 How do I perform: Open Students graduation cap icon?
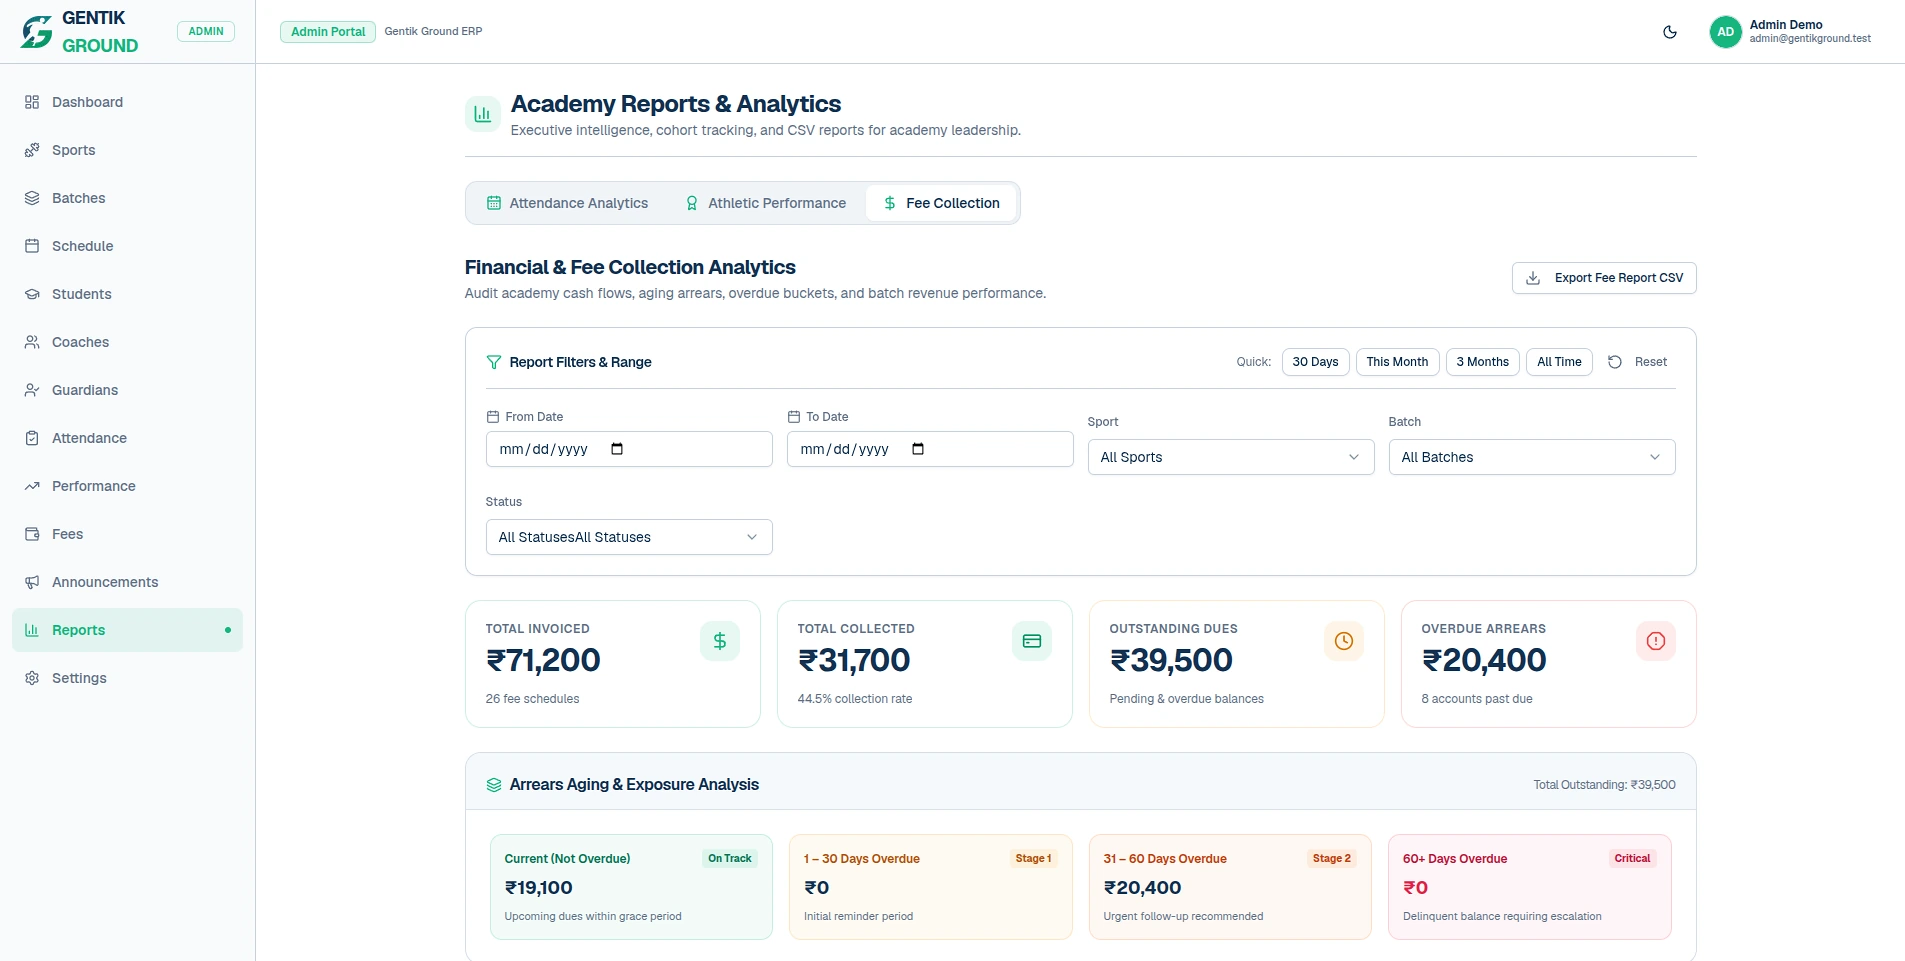[x=32, y=294]
